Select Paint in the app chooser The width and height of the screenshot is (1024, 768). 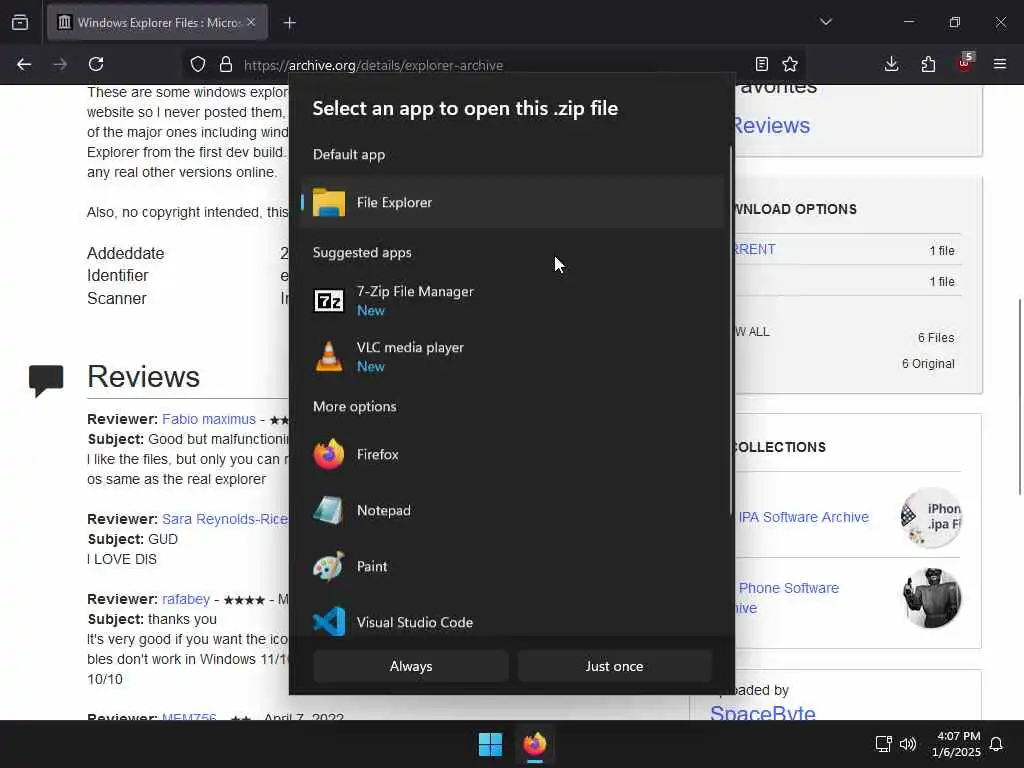tap(513, 567)
